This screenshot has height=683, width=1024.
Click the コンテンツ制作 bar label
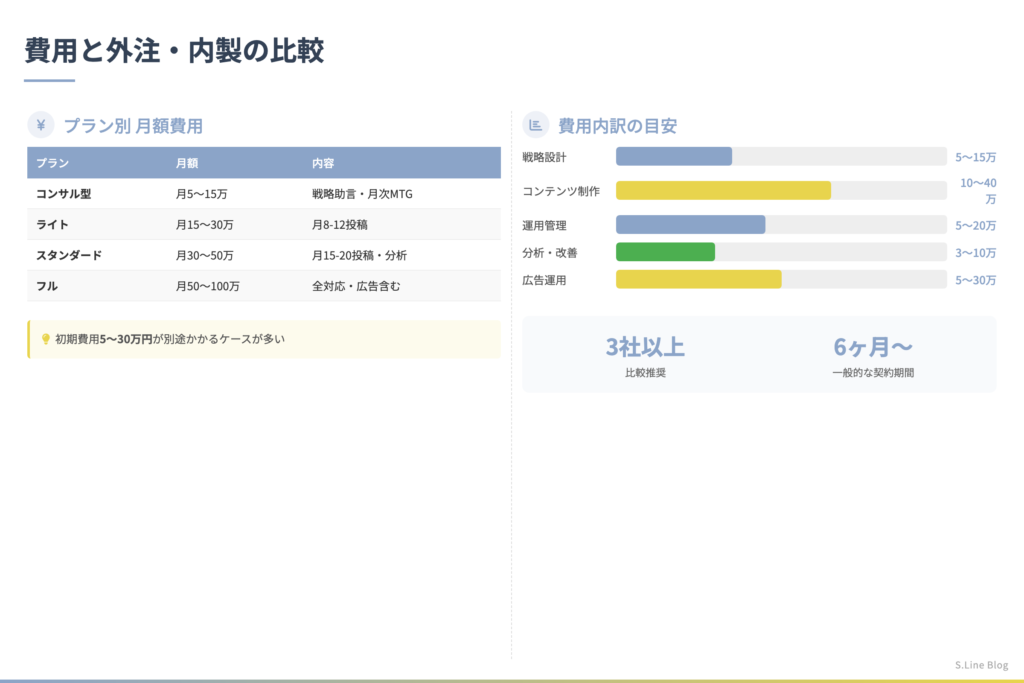point(561,191)
